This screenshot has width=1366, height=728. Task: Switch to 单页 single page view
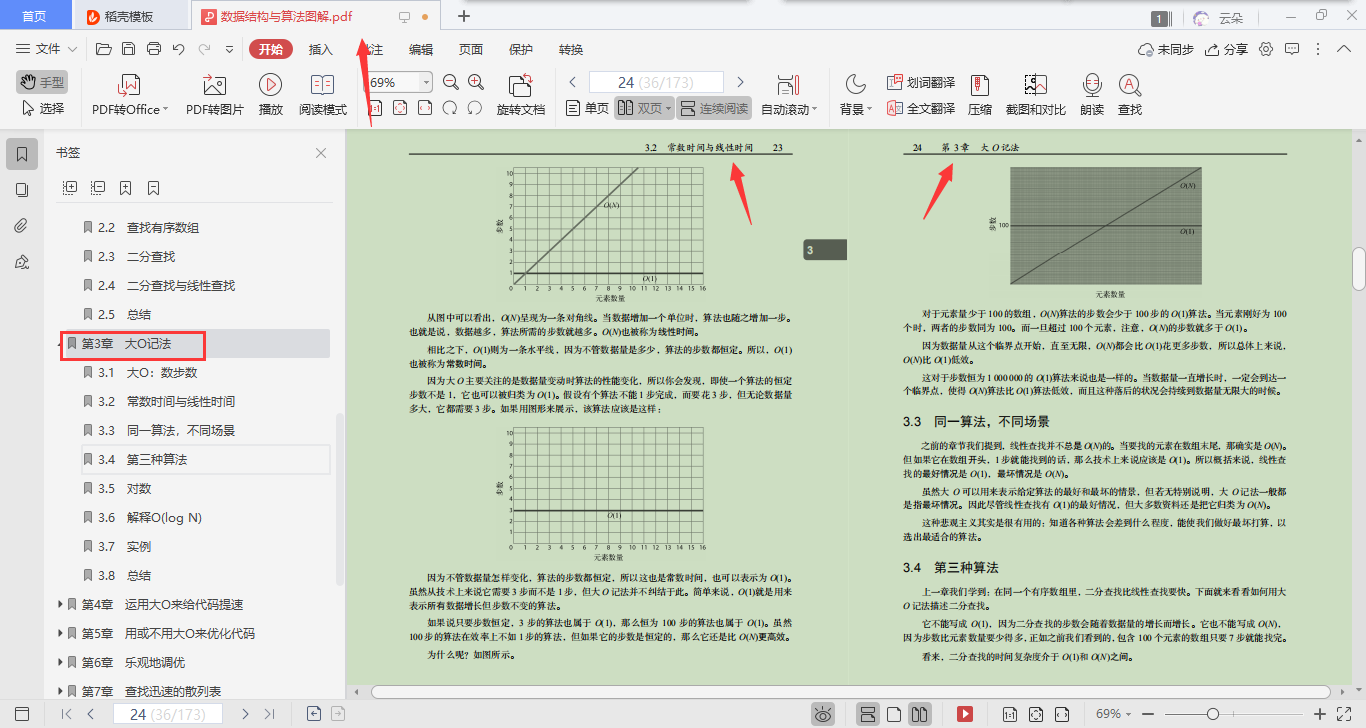tap(587, 108)
